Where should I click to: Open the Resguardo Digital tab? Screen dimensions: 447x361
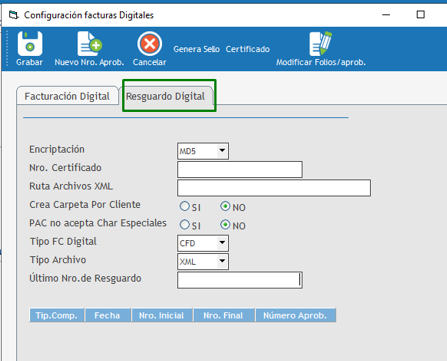tap(166, 96)
